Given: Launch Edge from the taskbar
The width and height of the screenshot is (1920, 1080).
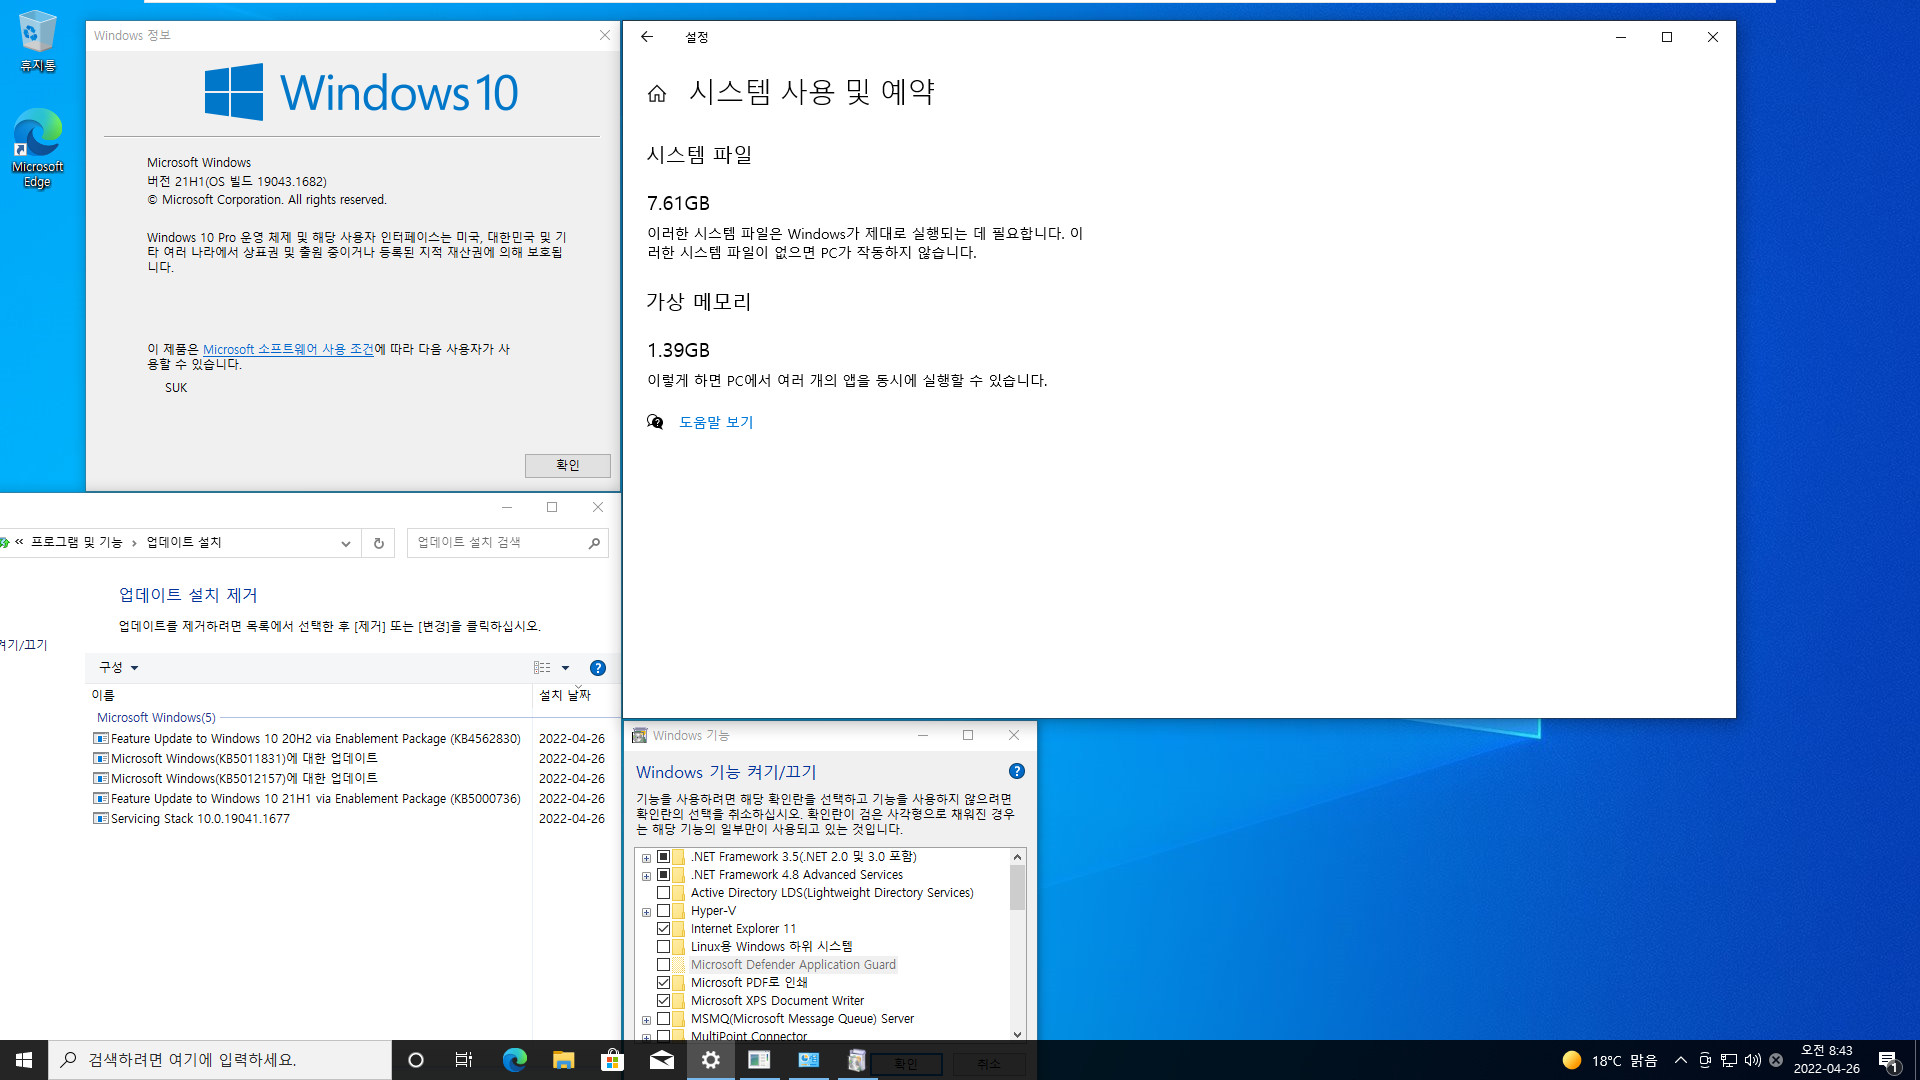Looking at the screenshot, I should point(514,1060).
